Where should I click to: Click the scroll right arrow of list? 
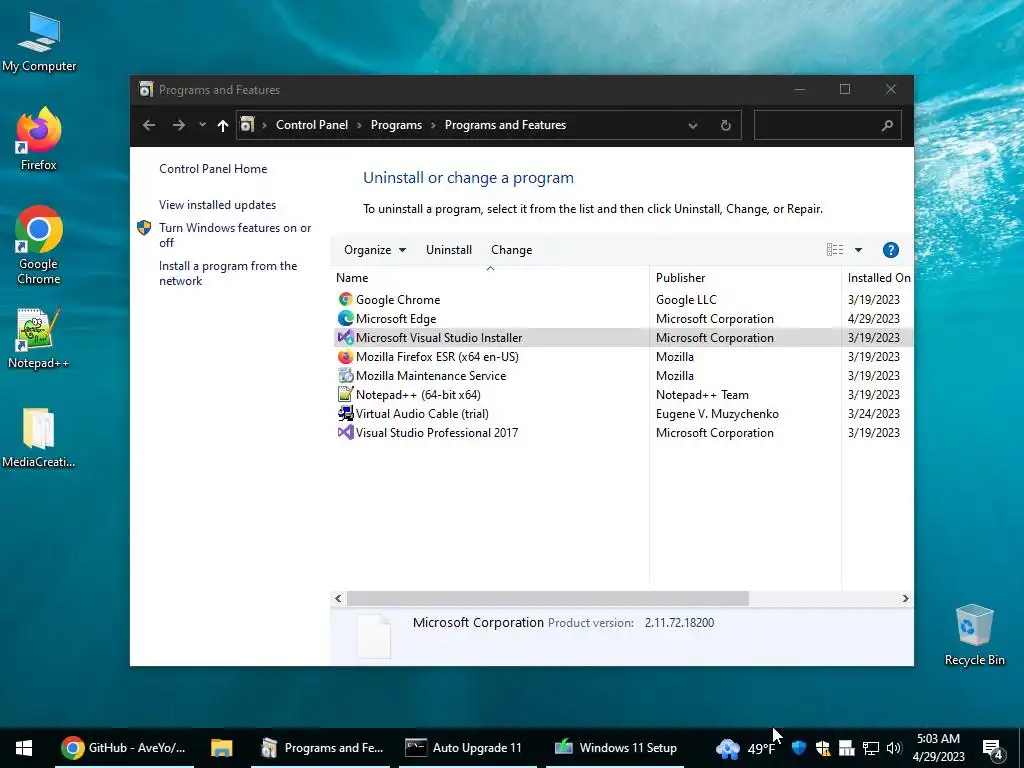[x=905, y=598]
